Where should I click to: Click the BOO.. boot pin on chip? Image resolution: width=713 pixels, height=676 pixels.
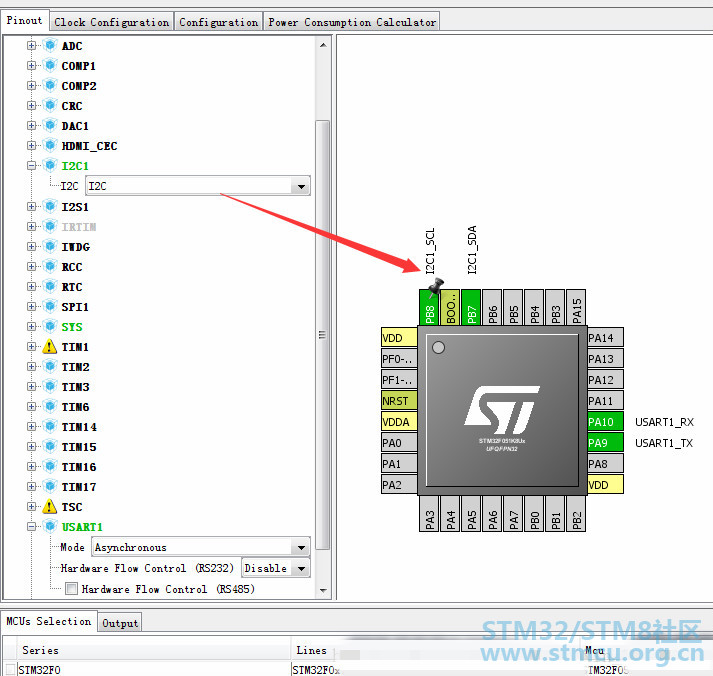(450, 307)
